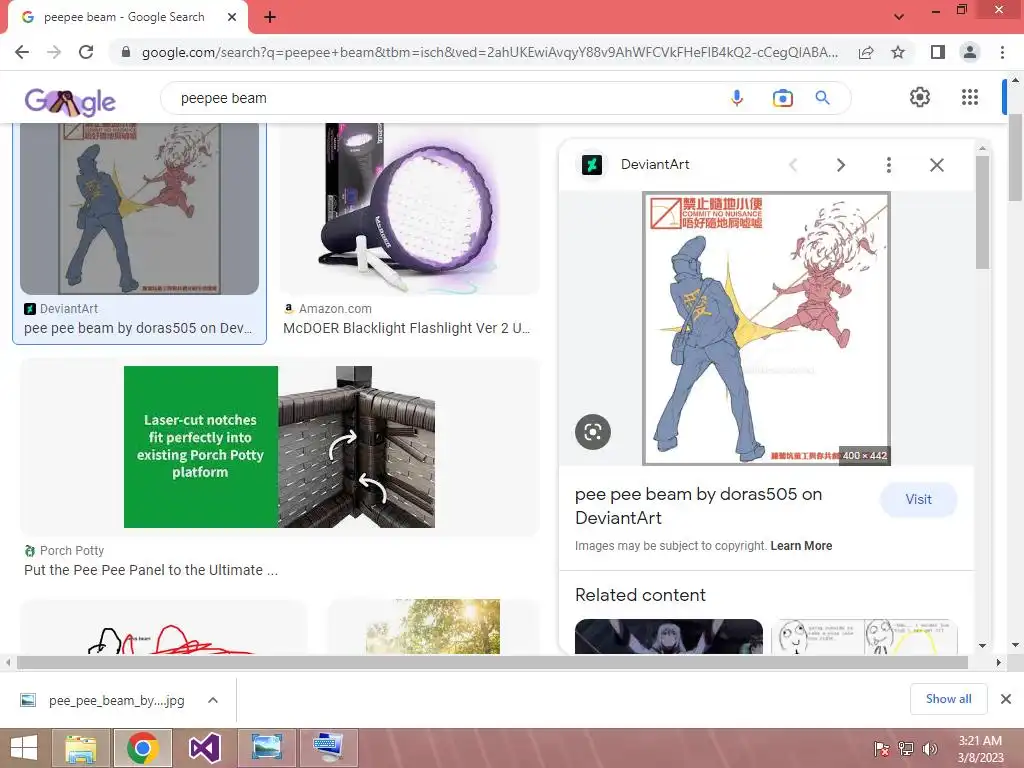Open the photo viewer taskbar icon
Image resolution: width=1024 pixels, height=768 pixels.
[x=266, y=748]
